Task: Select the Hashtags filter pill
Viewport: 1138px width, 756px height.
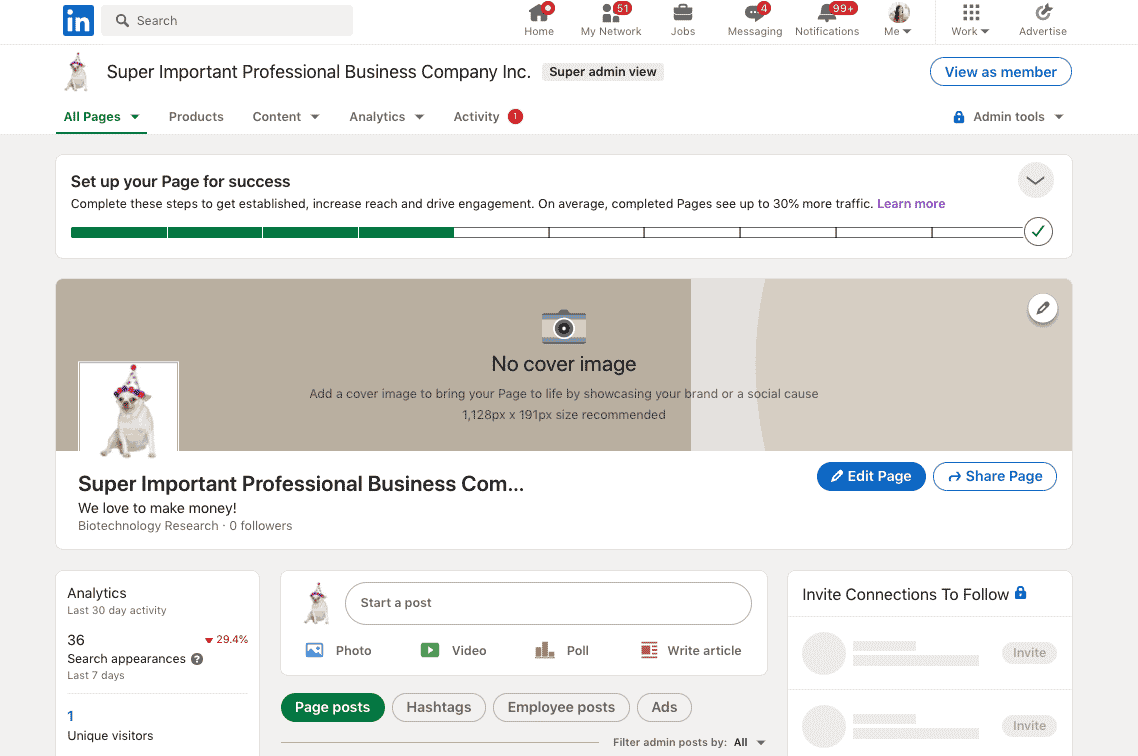Action: click(x=438, y=707)
